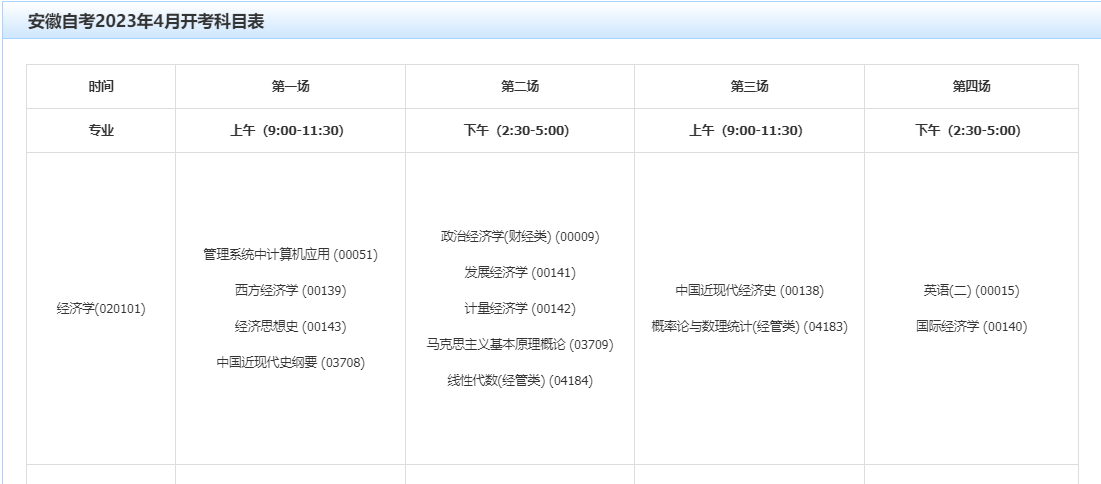Image resolution: width=1101 pixels, height=484 pixels.
Task: Click the page title 安徽自考2023年4月开考科目表
Action: [x=145, y=22]
